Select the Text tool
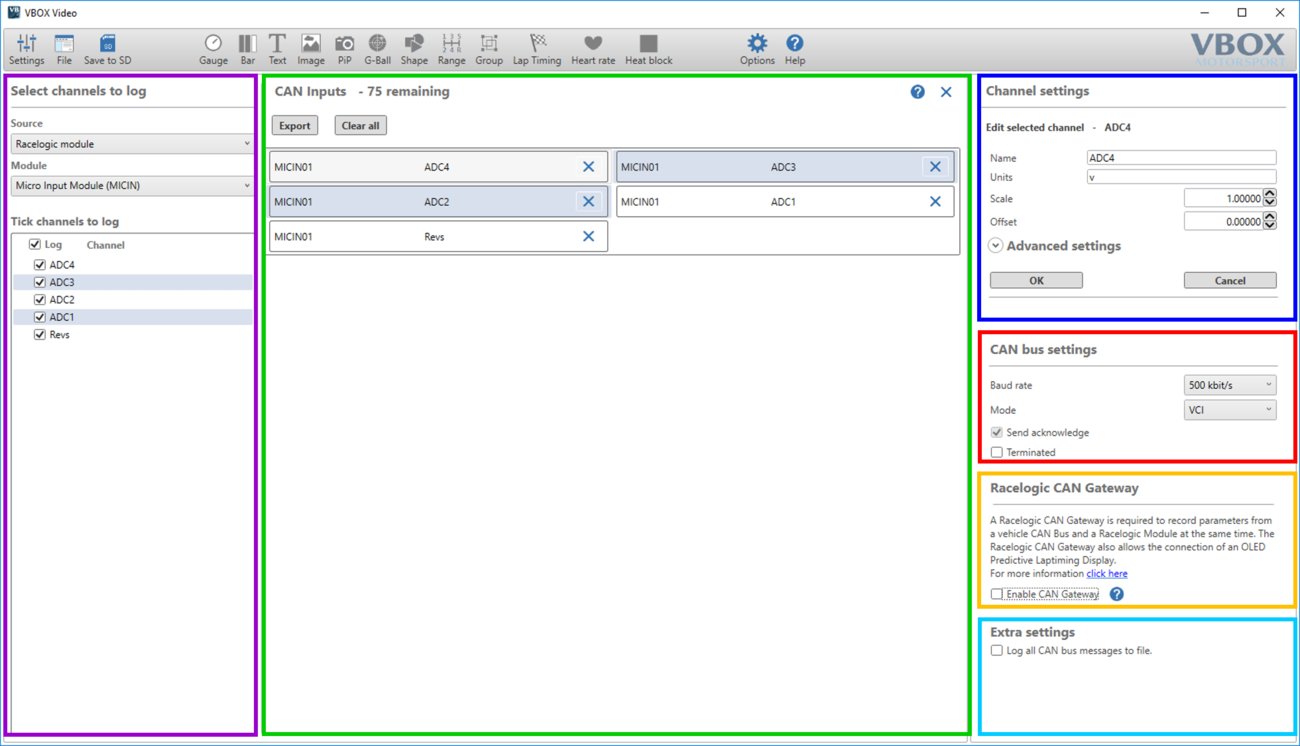The height and width of the screenshot is (746, 1300). [x=277, y=49]
